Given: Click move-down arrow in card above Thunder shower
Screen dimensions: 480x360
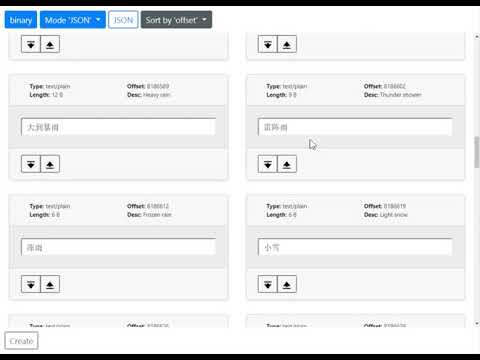Looking at the screenshot, I should 268,44.
